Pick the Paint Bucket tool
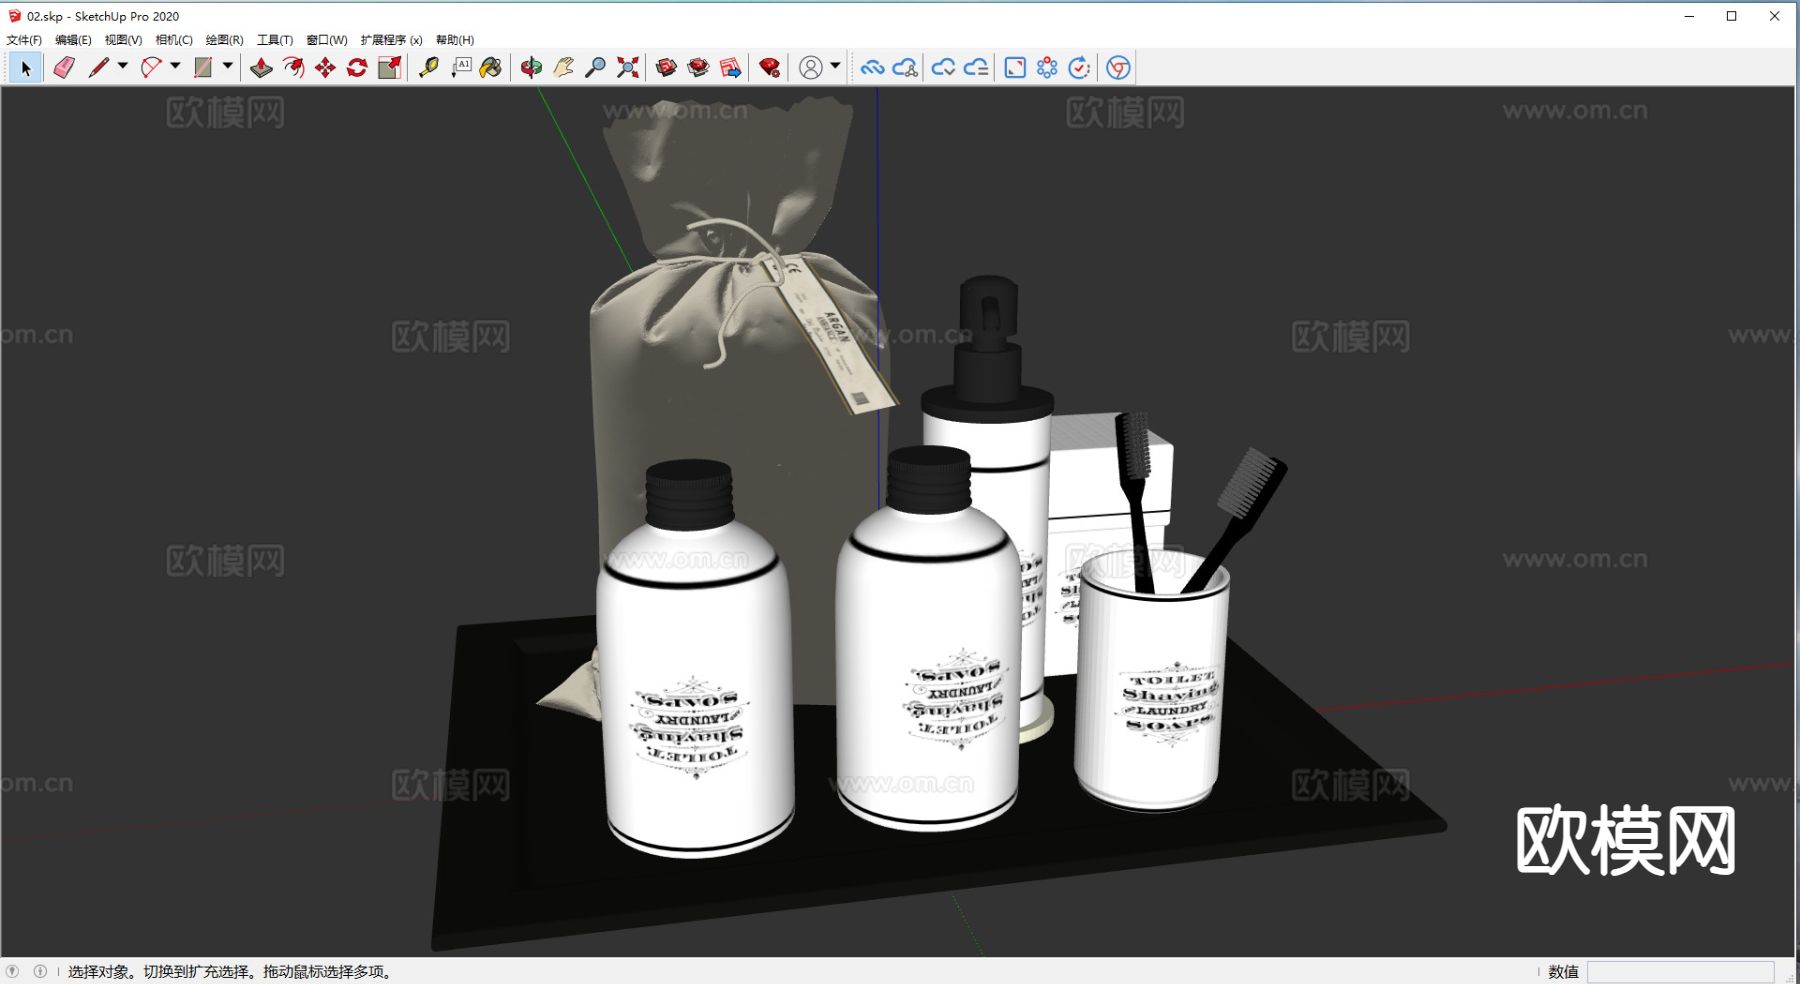 (x=491, y=68)
